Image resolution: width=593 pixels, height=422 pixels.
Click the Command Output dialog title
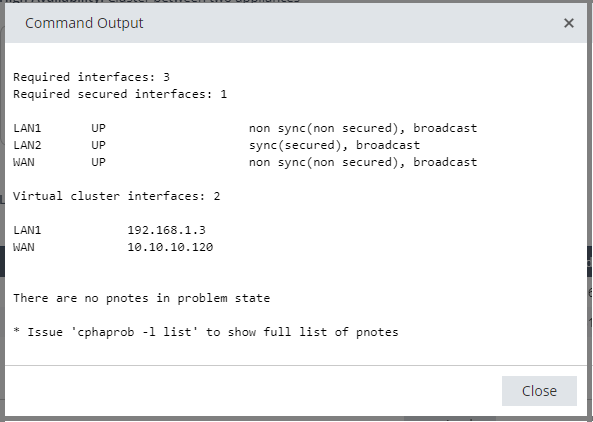[x=84, y=23]
